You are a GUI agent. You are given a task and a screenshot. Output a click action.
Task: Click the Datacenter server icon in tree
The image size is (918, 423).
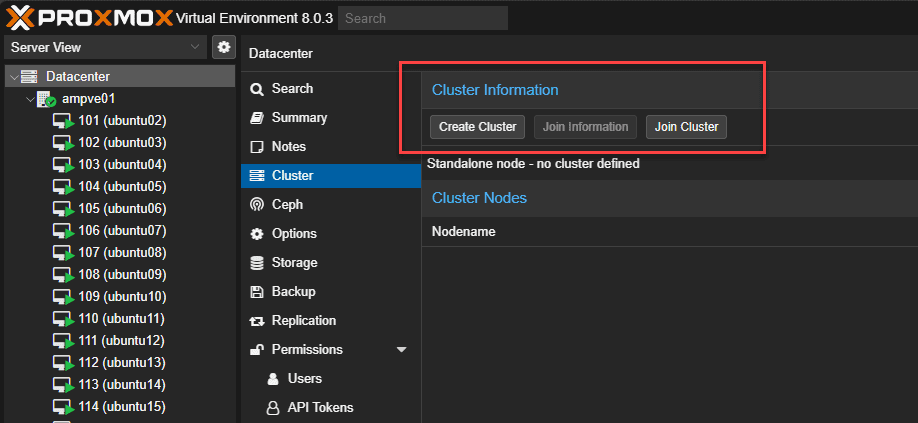coord(29,77)
